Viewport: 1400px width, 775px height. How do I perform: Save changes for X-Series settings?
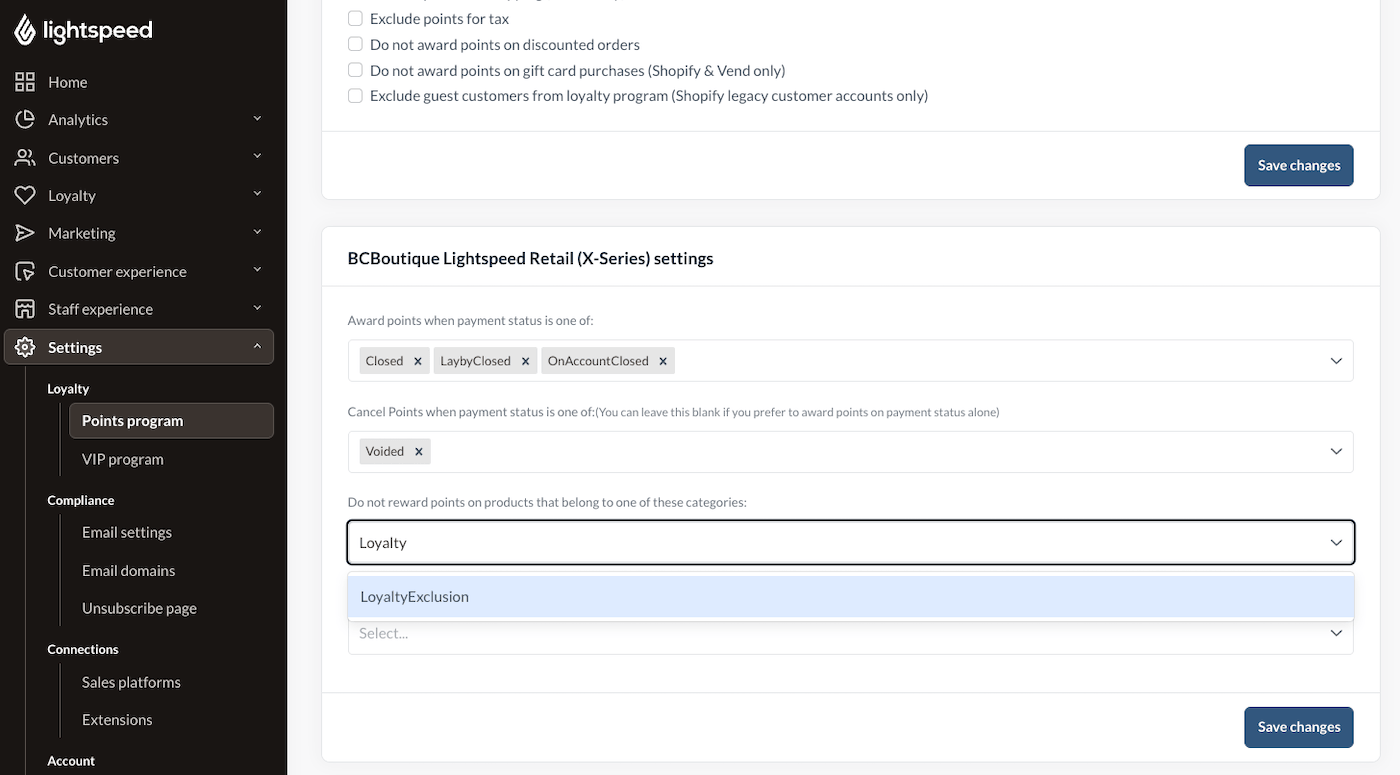1299,727
